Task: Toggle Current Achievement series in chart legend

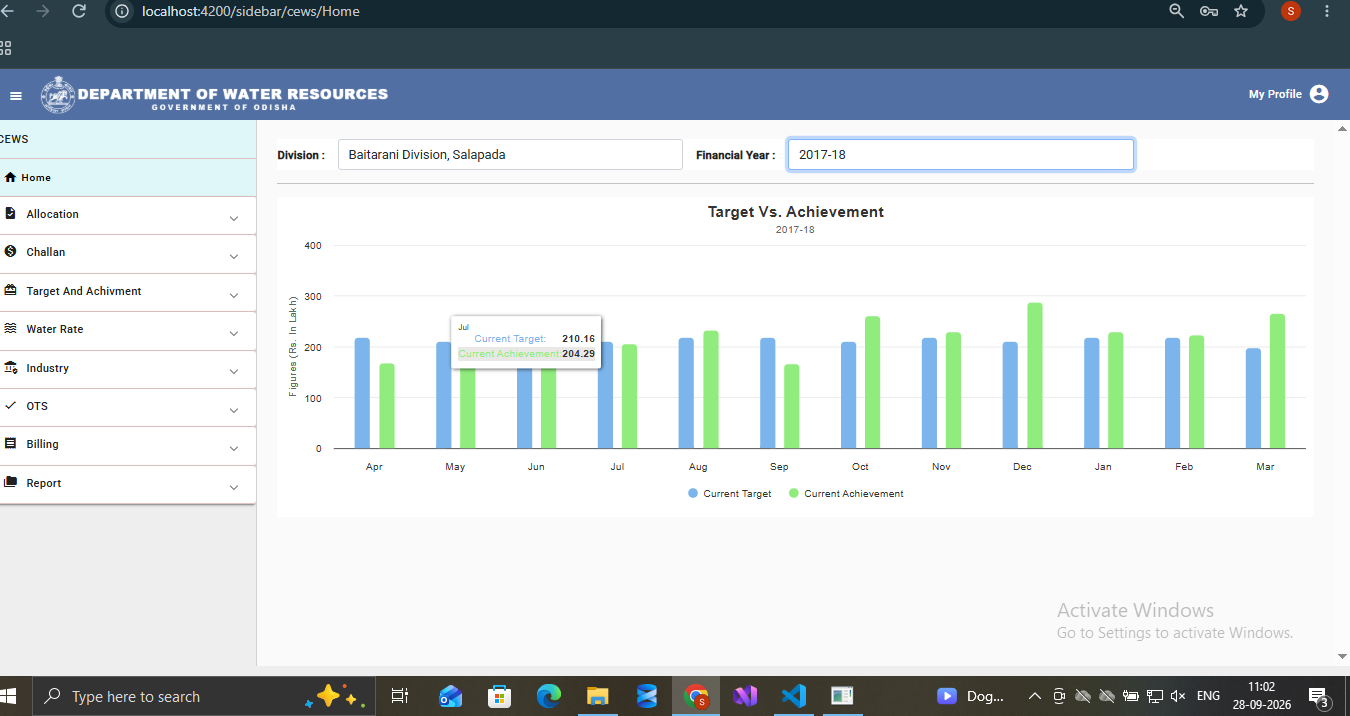Action: pos(846,494)
